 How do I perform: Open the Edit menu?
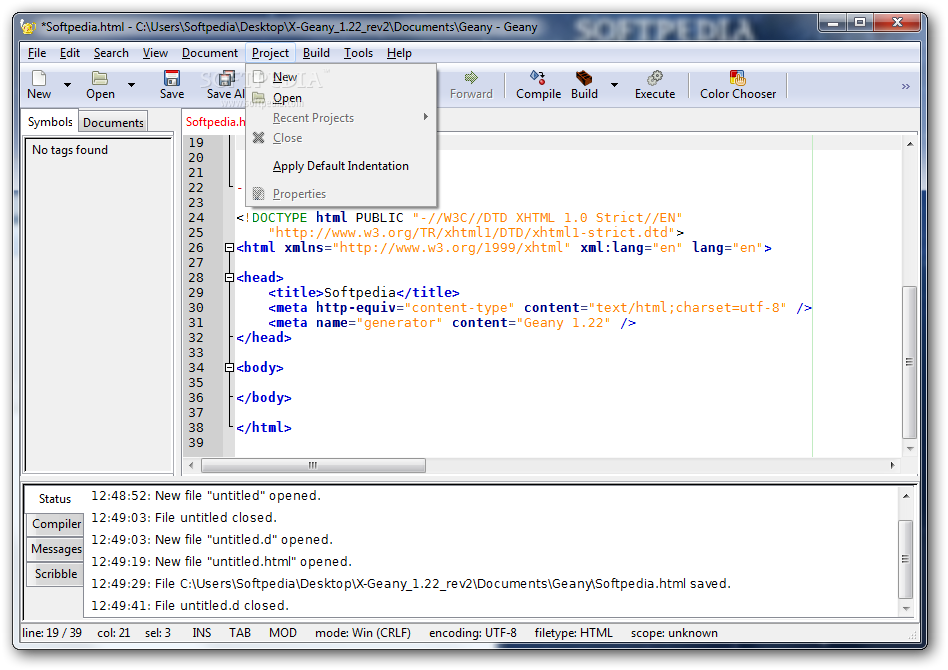tap(70, 53)
